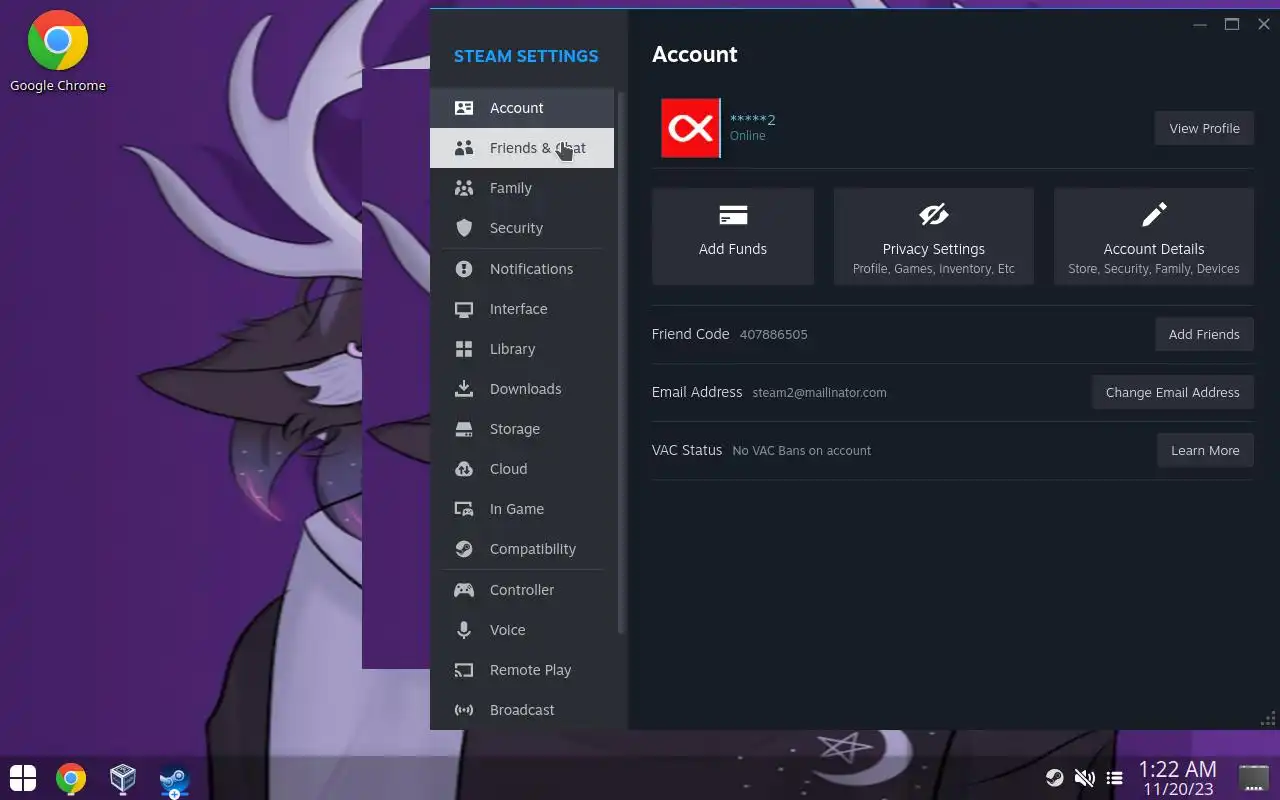This screenshot has height=800, width=1280.
Task: Click the Online status text
Action: 747,136
